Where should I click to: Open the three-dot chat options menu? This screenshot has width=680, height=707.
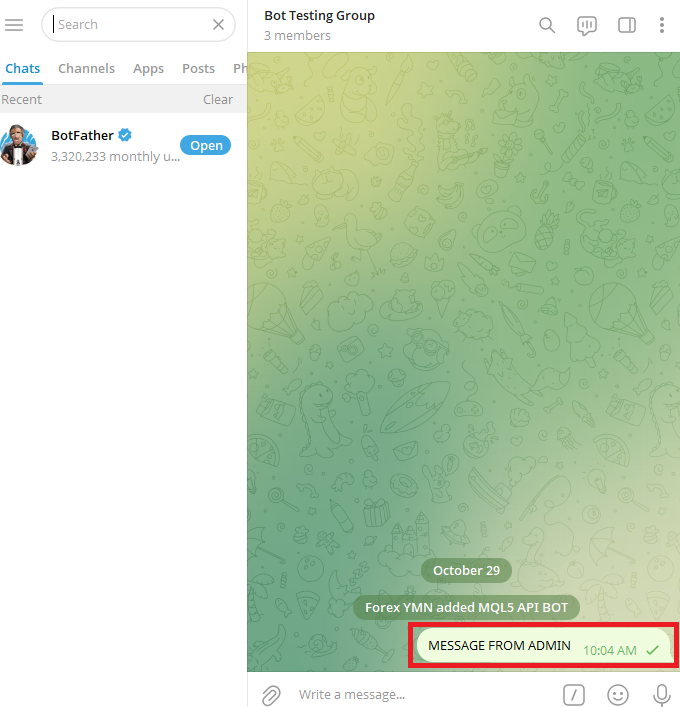[x=662, y=25]
